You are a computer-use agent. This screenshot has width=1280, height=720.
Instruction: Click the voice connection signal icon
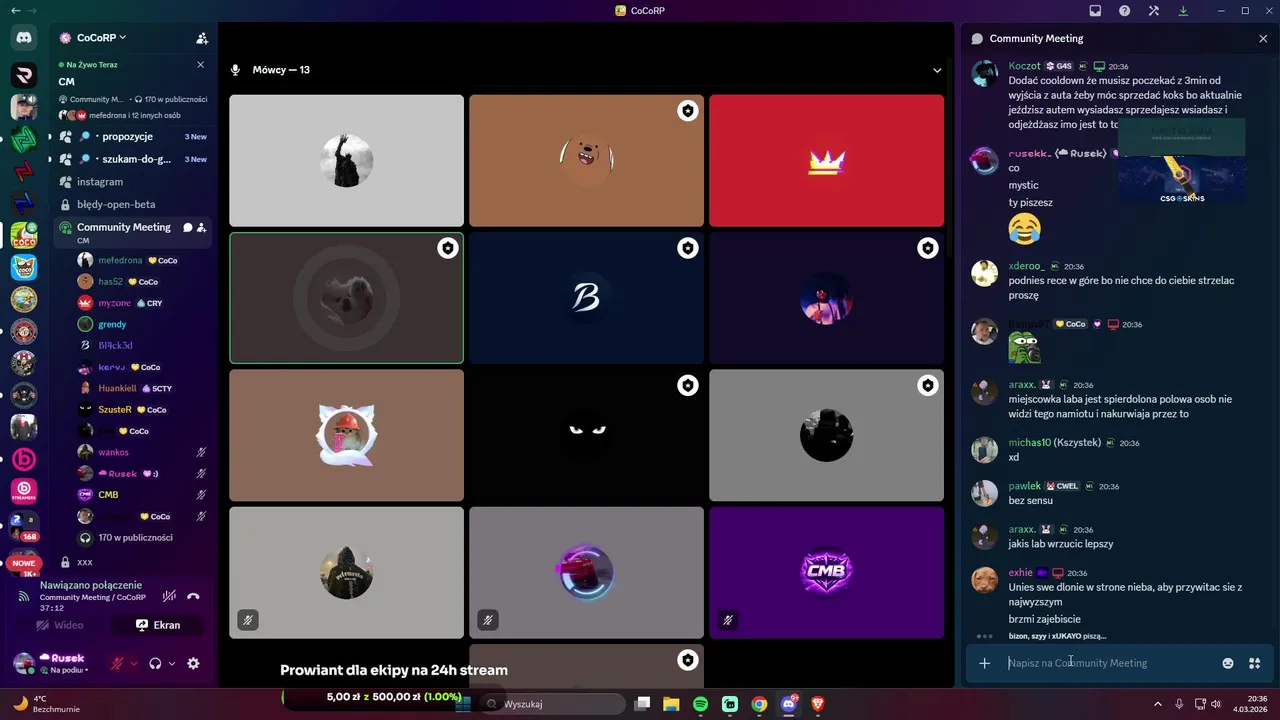pyautogui.click(x=24, y=596)
